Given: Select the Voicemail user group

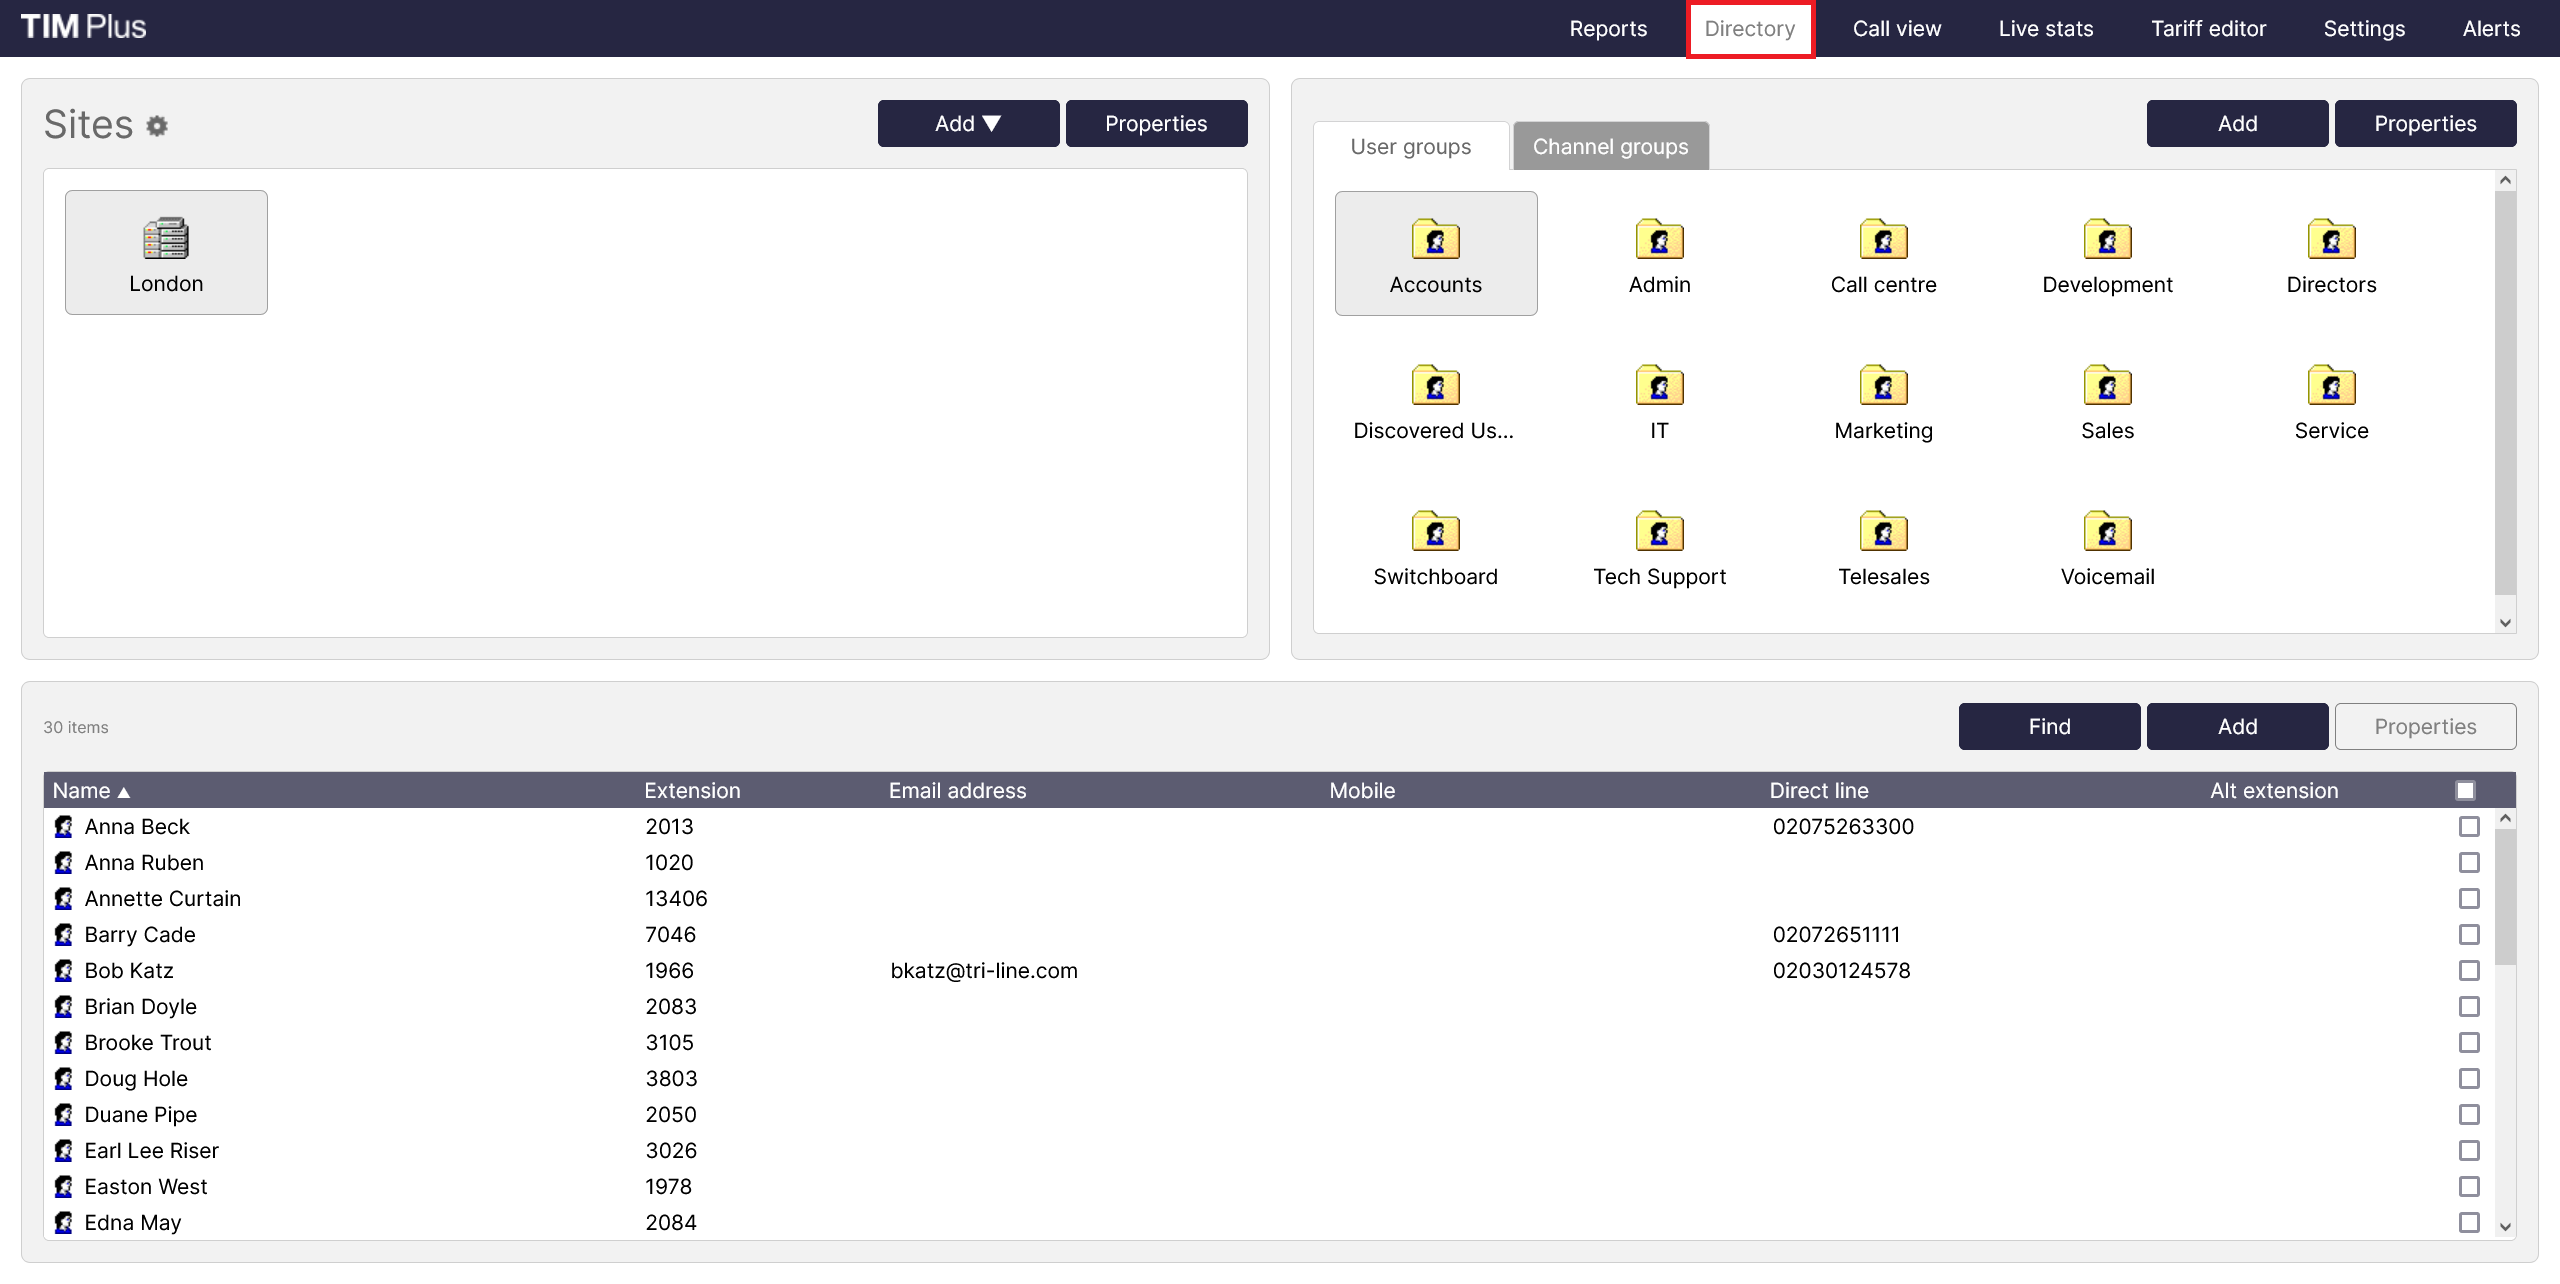Looking at the screenshot, I should click(2107, 545).
